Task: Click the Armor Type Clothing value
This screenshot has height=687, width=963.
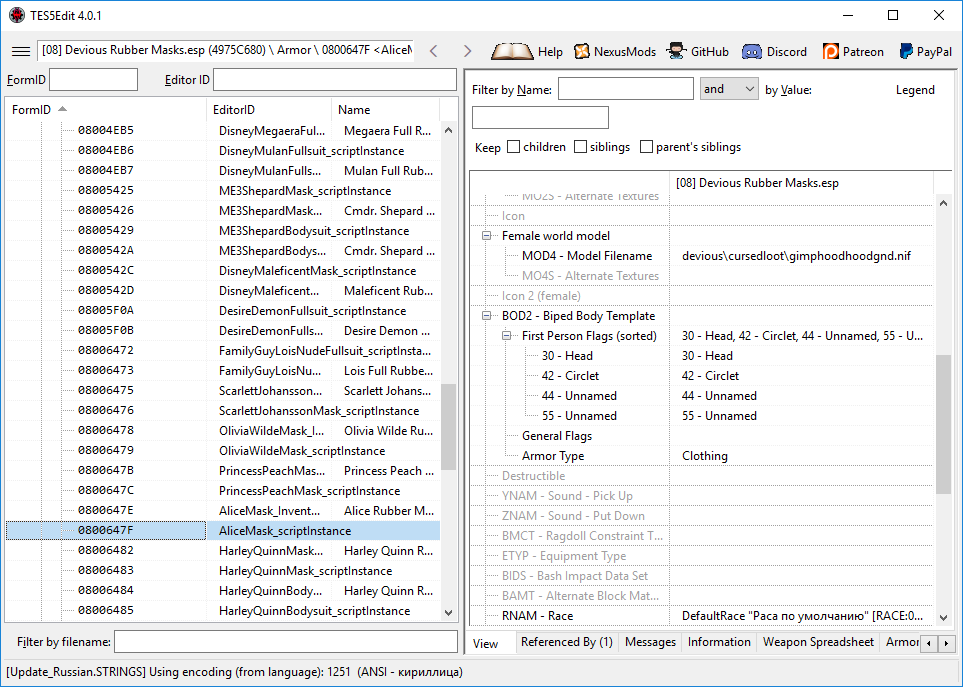Action: tap(705, 456)
